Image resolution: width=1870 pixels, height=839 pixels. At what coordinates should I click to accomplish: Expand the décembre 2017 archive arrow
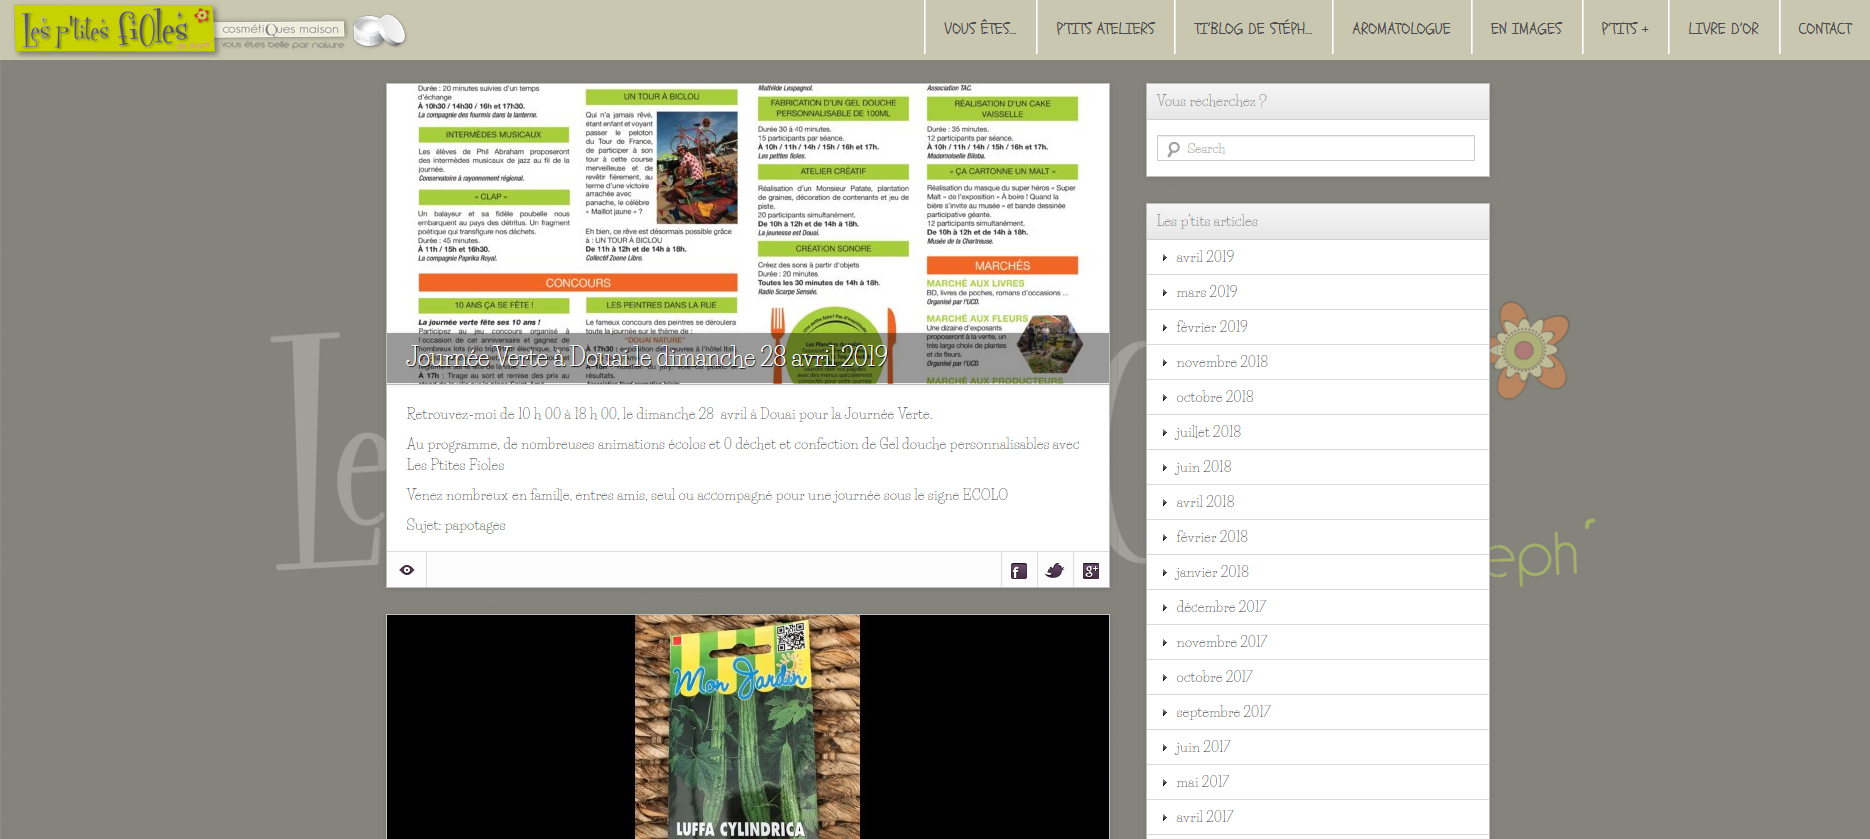1165,608
